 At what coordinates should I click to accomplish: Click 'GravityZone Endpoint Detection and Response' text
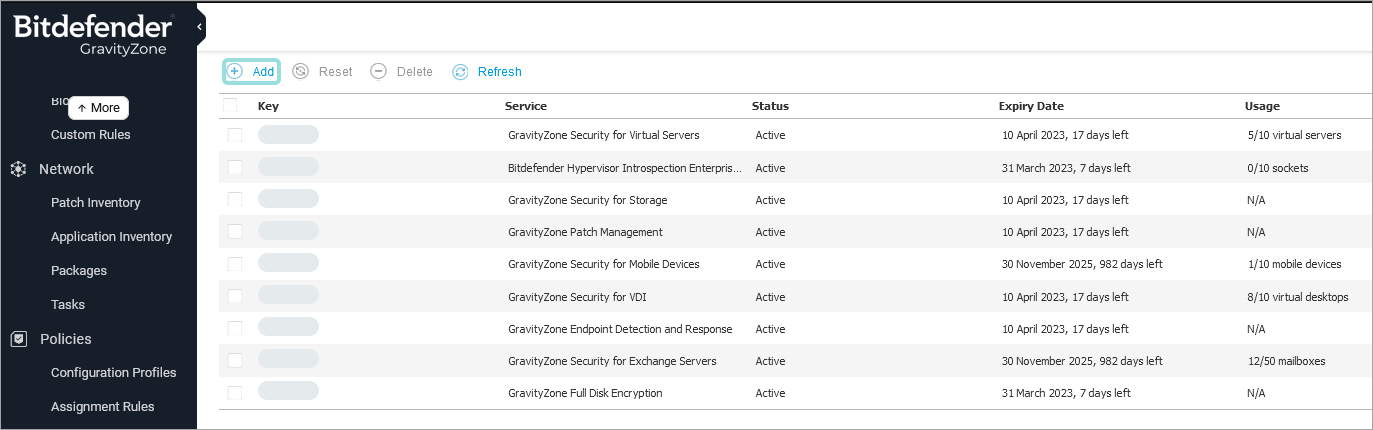(620, 329)
